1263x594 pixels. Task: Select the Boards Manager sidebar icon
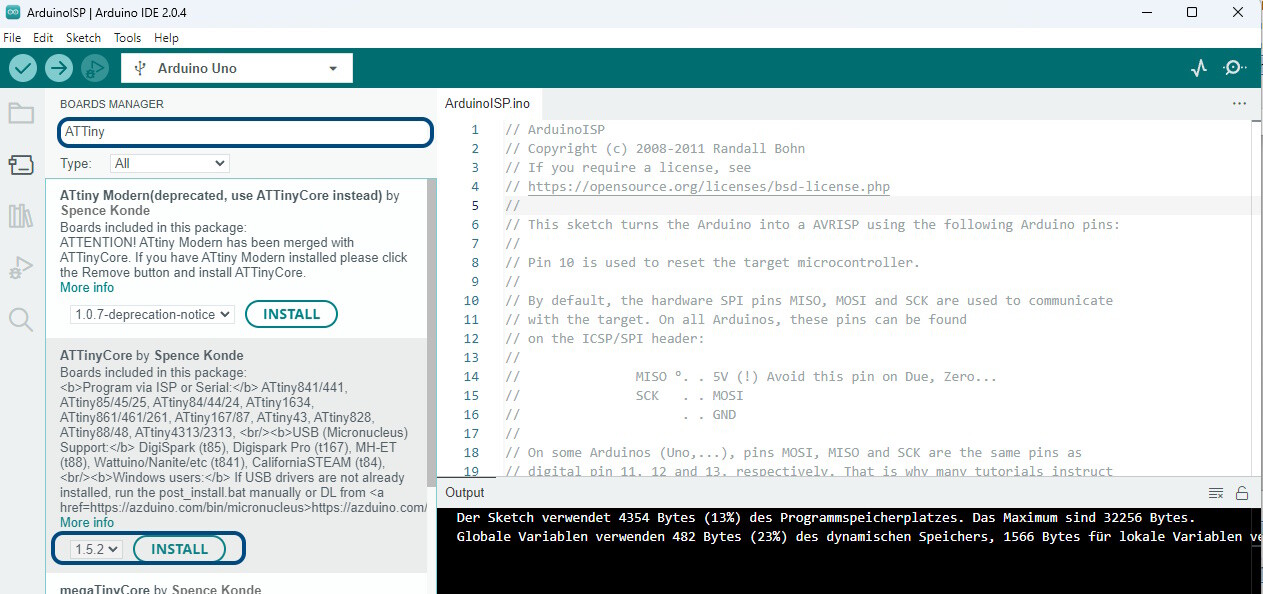click(21, 164)
